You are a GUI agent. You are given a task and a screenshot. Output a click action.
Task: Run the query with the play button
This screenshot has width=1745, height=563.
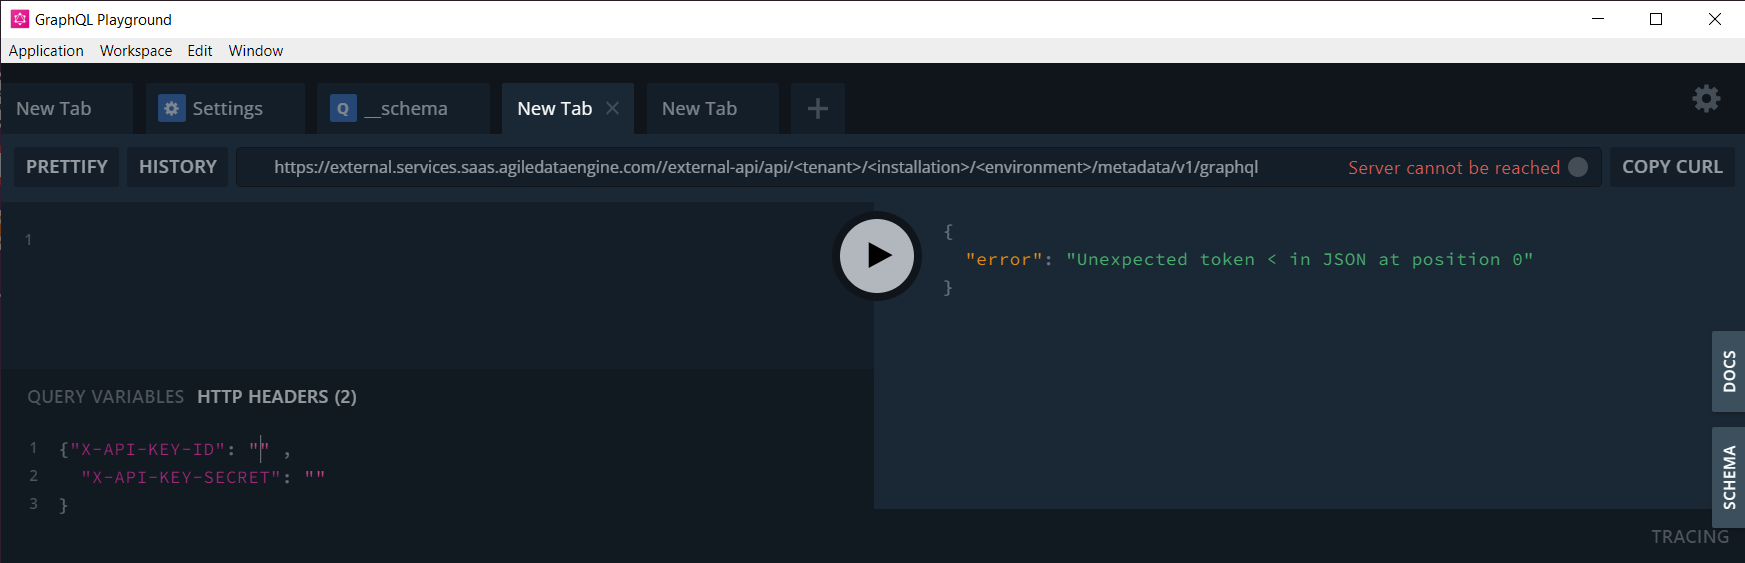point(877,256)
